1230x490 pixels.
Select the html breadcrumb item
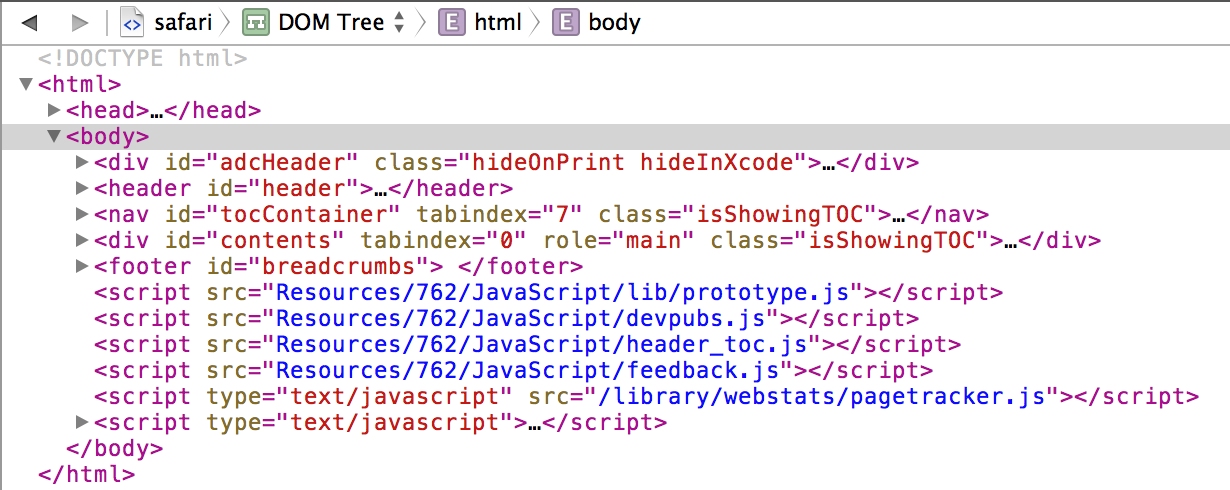[498, 22]
